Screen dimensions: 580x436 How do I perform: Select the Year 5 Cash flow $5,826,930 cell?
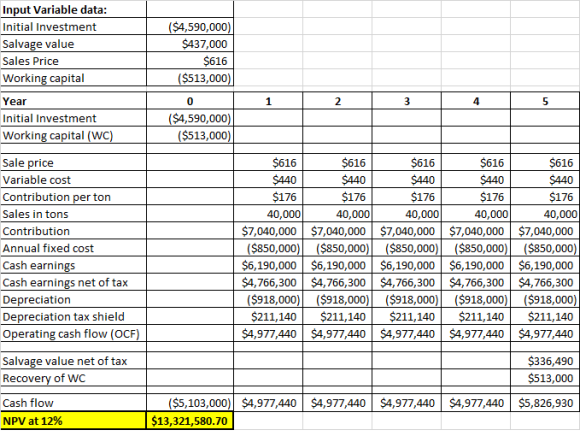[x=545, y=403]
